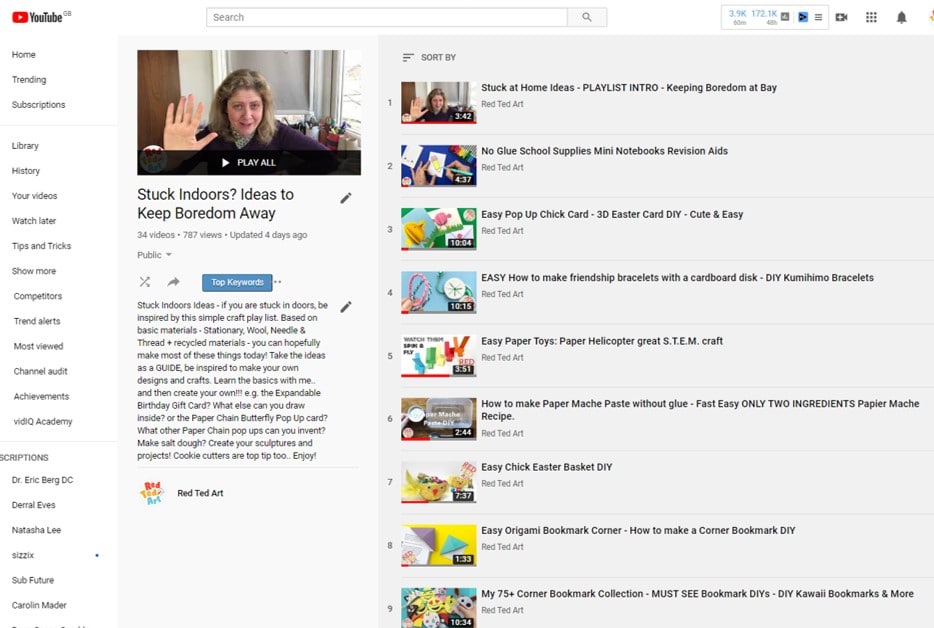Open Trend alerts in sidebar
The height and width of the screenshot is (628, 934).
point(37,321)
